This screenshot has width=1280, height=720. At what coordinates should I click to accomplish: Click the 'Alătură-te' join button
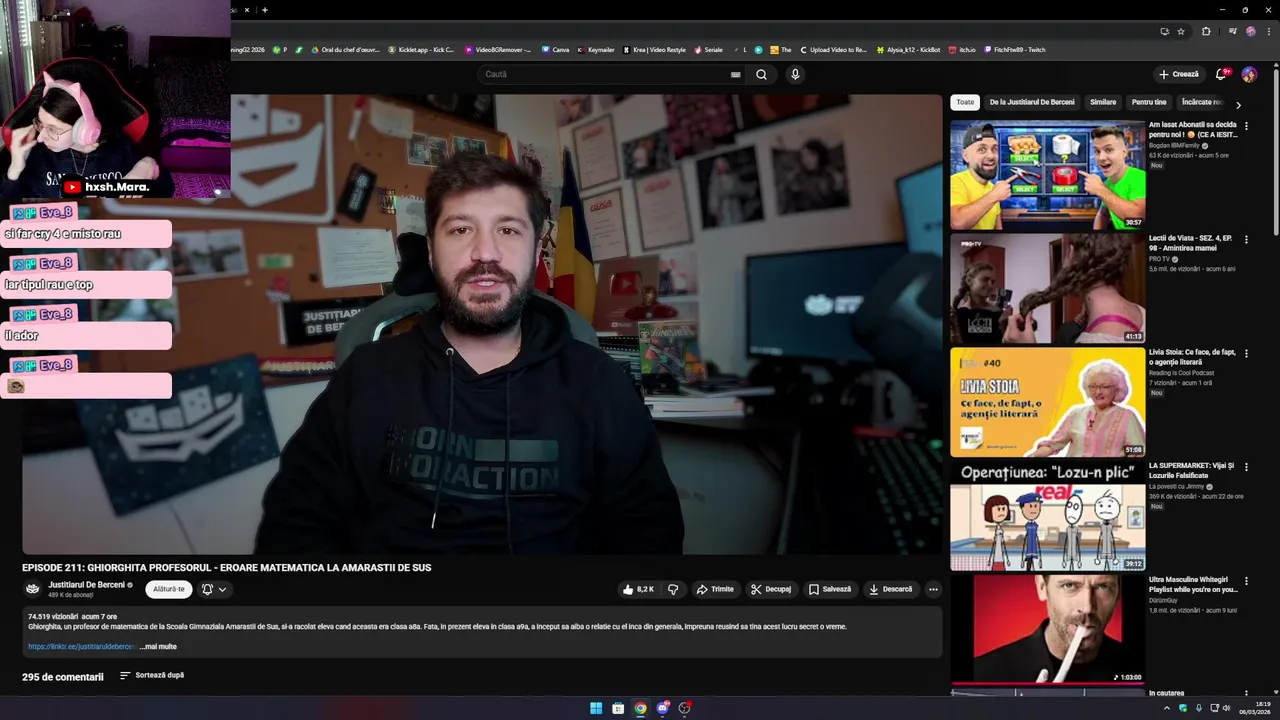[x=169, y=589]
